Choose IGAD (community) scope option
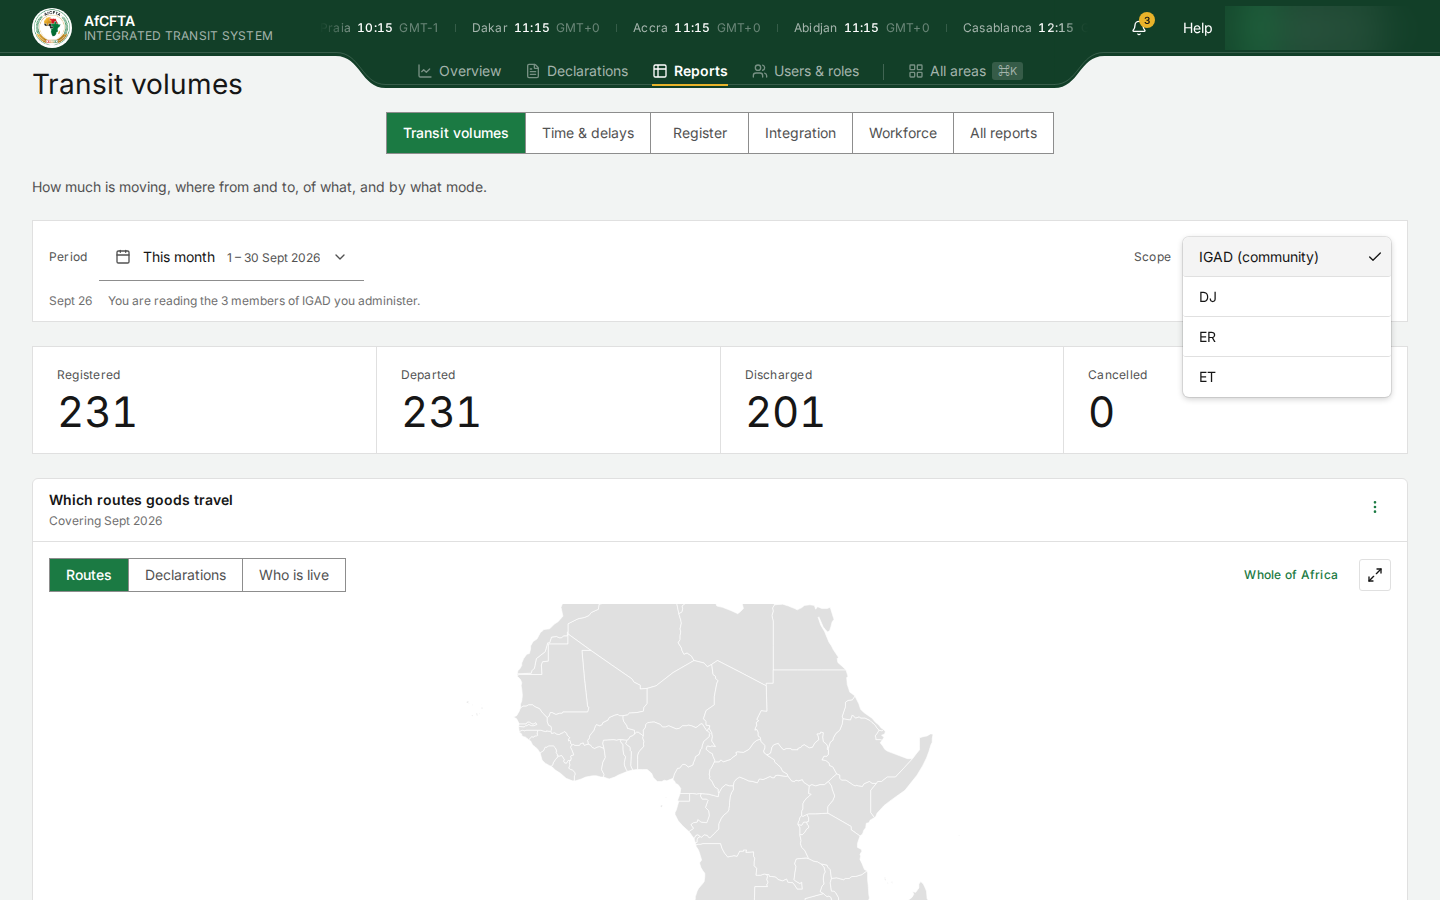The image size is (1440, 900). (x=1287, y=257)
